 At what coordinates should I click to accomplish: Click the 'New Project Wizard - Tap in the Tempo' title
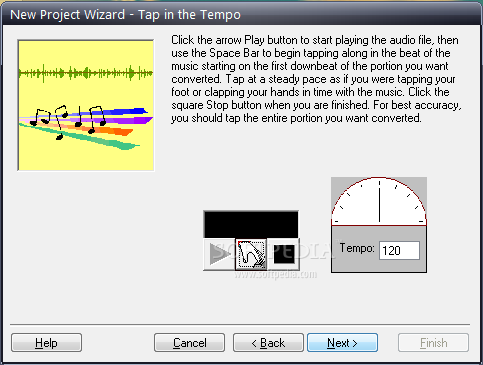125,15
